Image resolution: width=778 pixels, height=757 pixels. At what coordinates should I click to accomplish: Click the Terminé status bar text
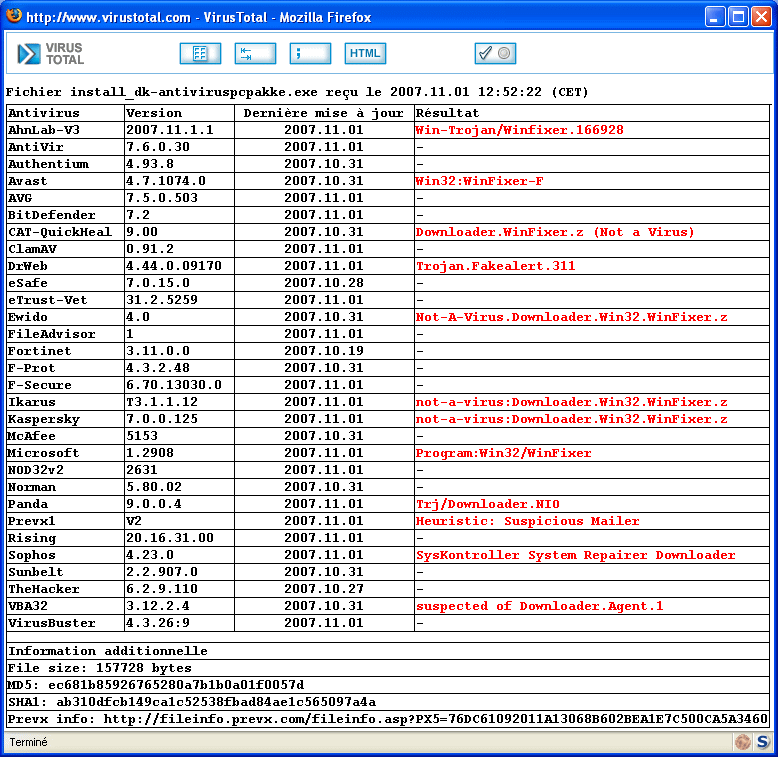[28, 742]
